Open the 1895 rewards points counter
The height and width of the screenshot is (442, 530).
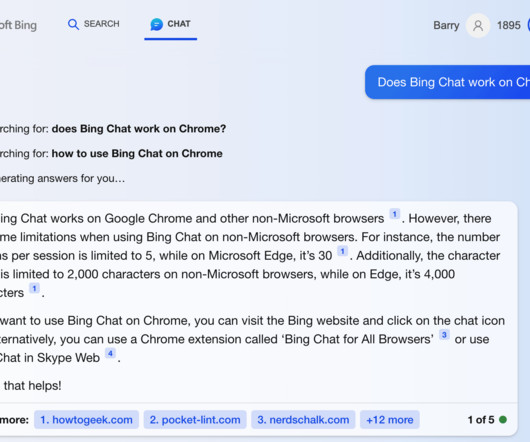pyautogui.click(x=508, y=25)
